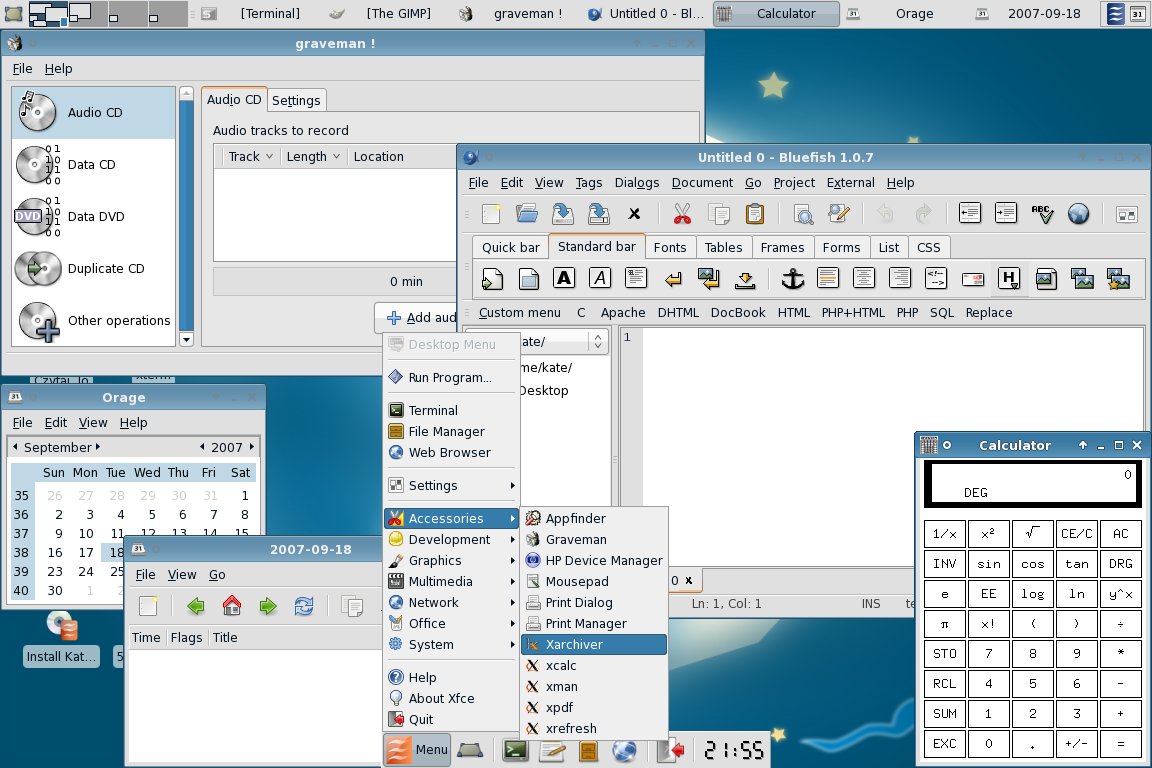The width and height of the screenshot is (1152, 768).
Task: Click Run Program in desktop menu
Action: (451, 378)
